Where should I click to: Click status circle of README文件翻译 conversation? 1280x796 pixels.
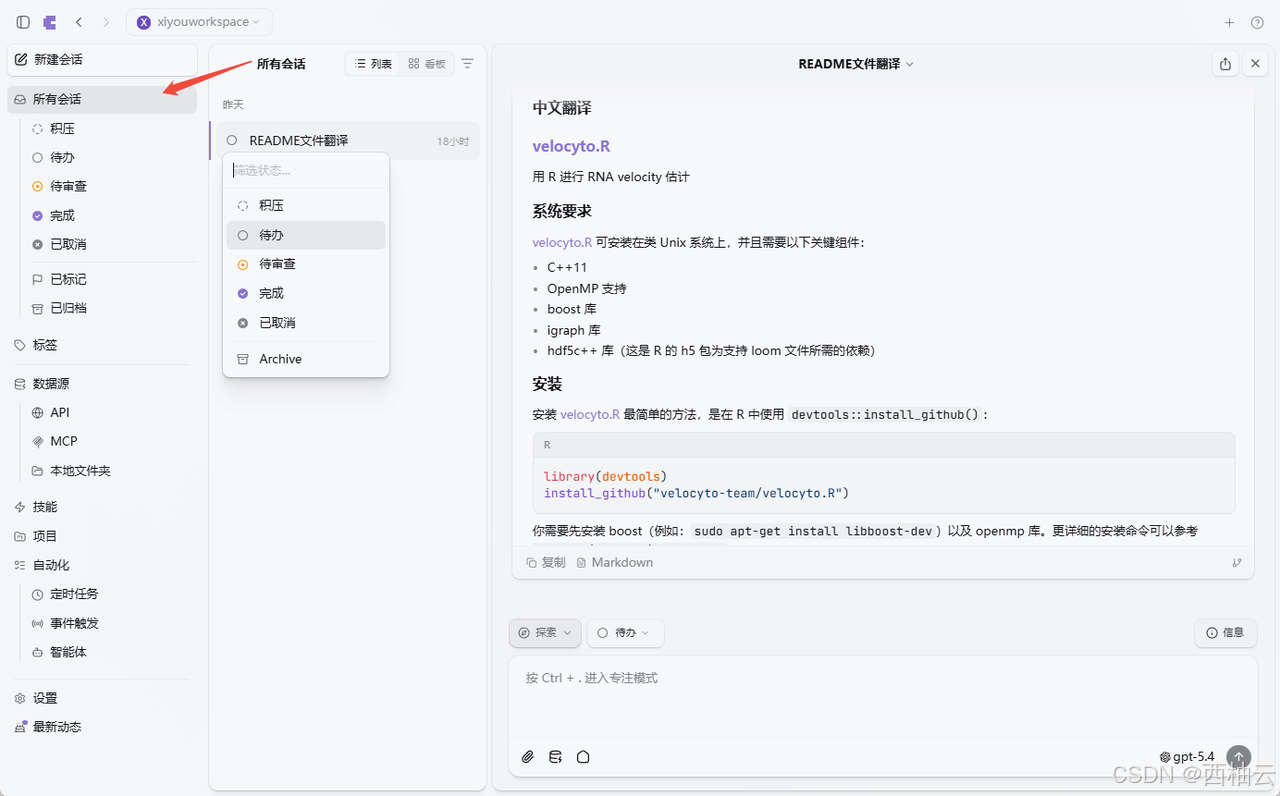(232, 141)
